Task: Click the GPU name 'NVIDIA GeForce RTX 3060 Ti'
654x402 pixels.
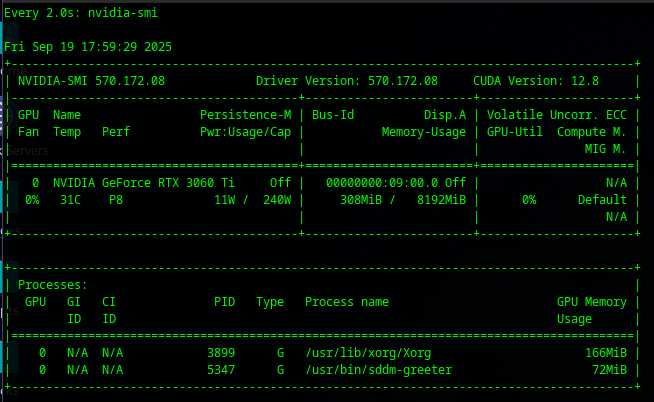Action: (144, 183)
